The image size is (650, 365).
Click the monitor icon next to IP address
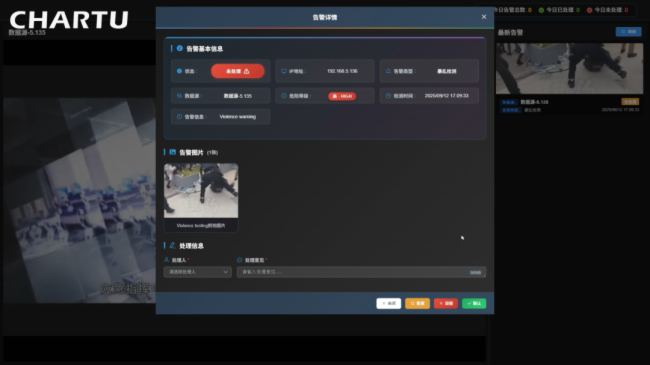point(284,71)
